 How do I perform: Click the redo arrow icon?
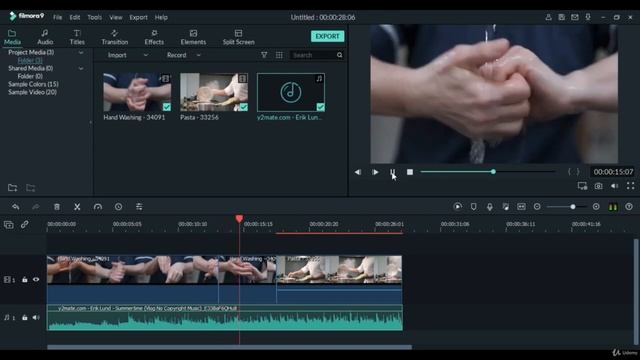pyautogui.click(x=36, y=207)
